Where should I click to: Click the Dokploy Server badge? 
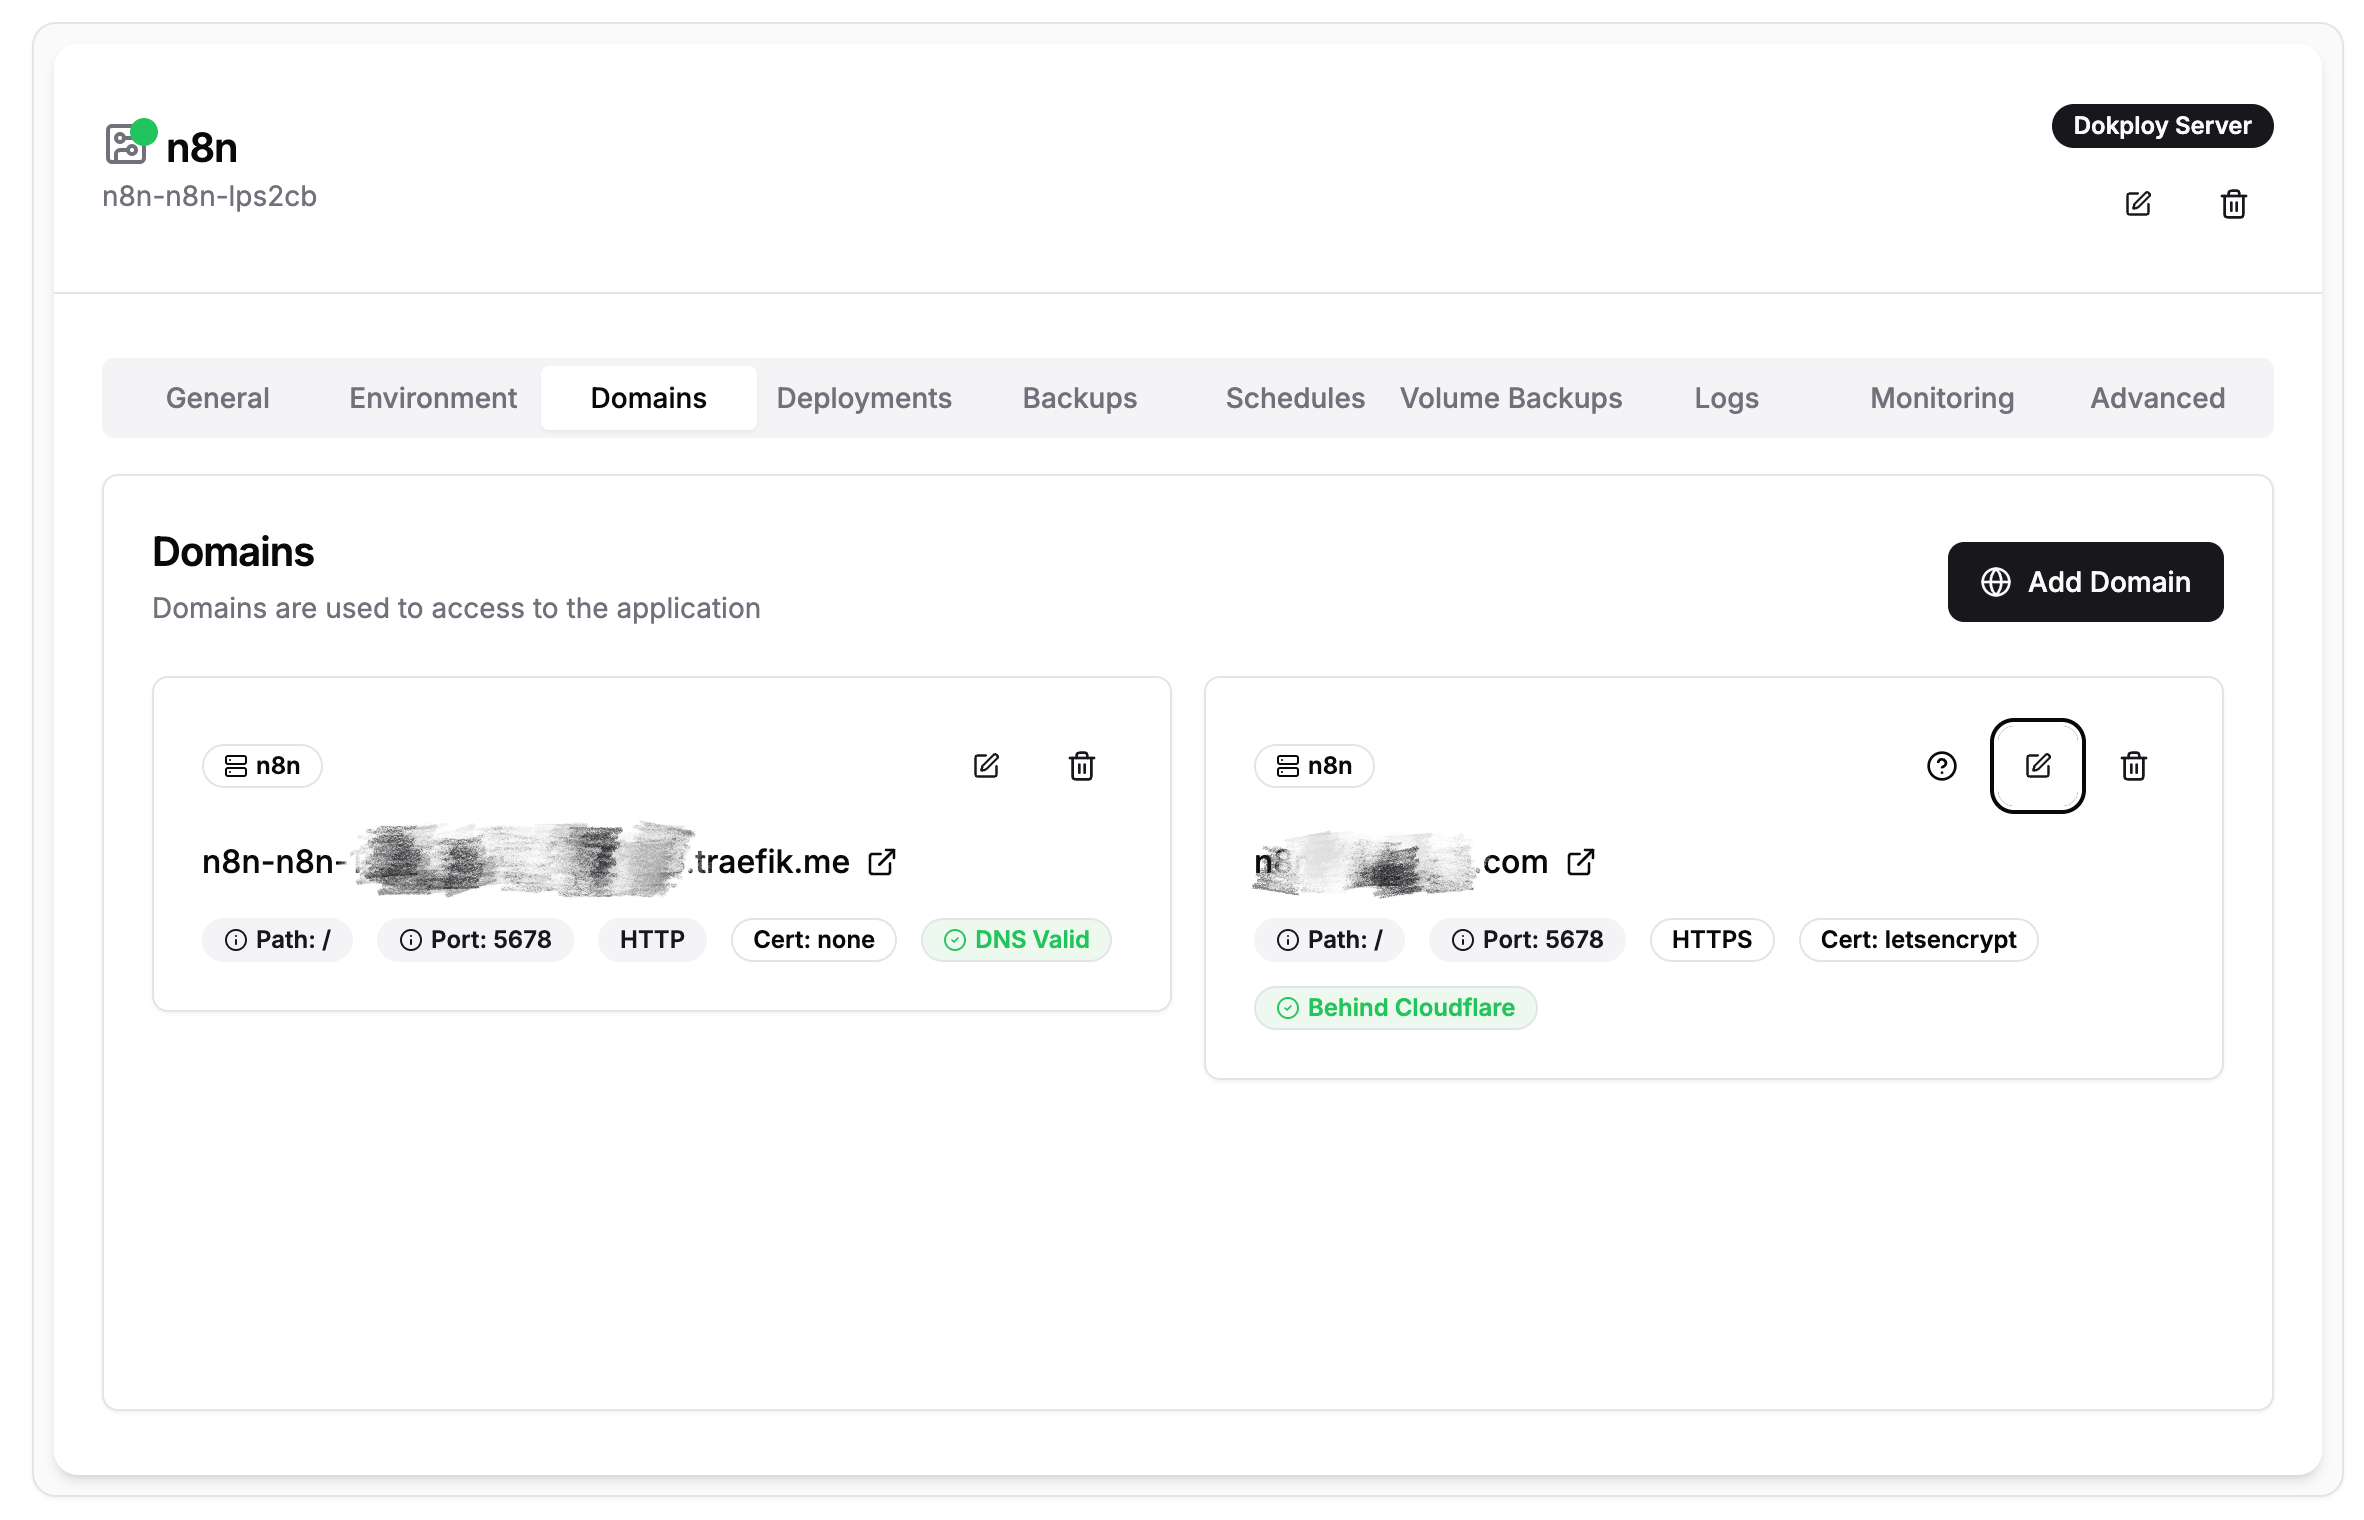[2162, 126]
